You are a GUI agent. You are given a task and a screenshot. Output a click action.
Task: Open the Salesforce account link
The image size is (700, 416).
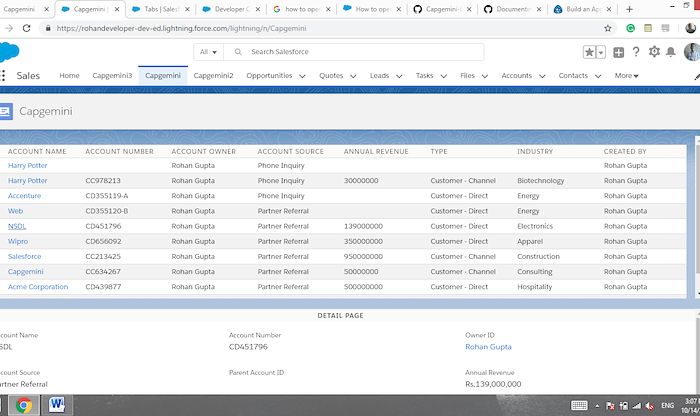(x=25, y=256)
